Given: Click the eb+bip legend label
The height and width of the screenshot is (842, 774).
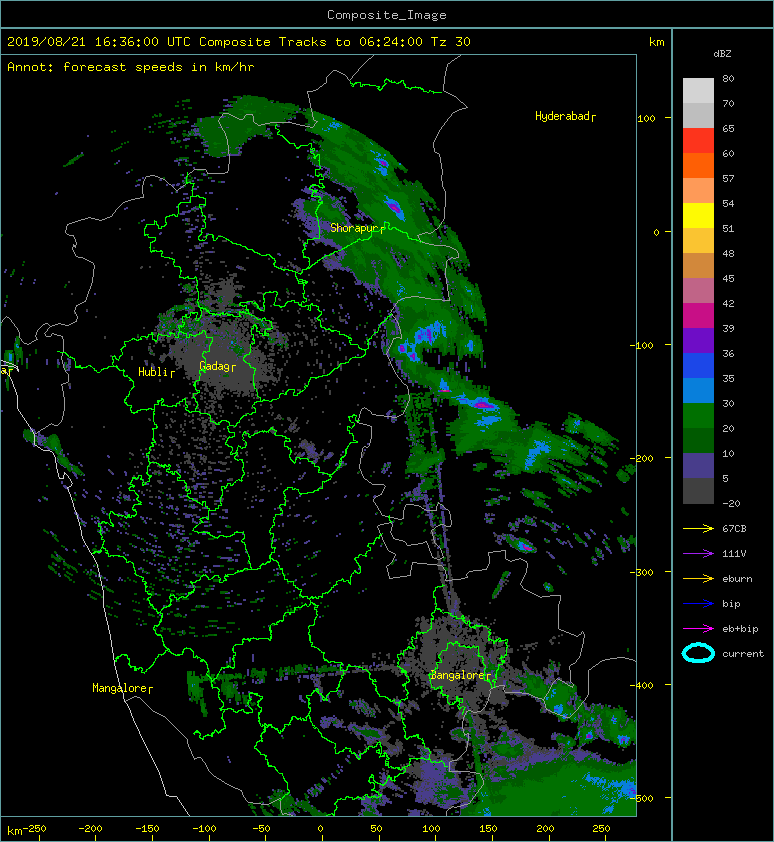Looking at the screenshot, I should [740, 629].
